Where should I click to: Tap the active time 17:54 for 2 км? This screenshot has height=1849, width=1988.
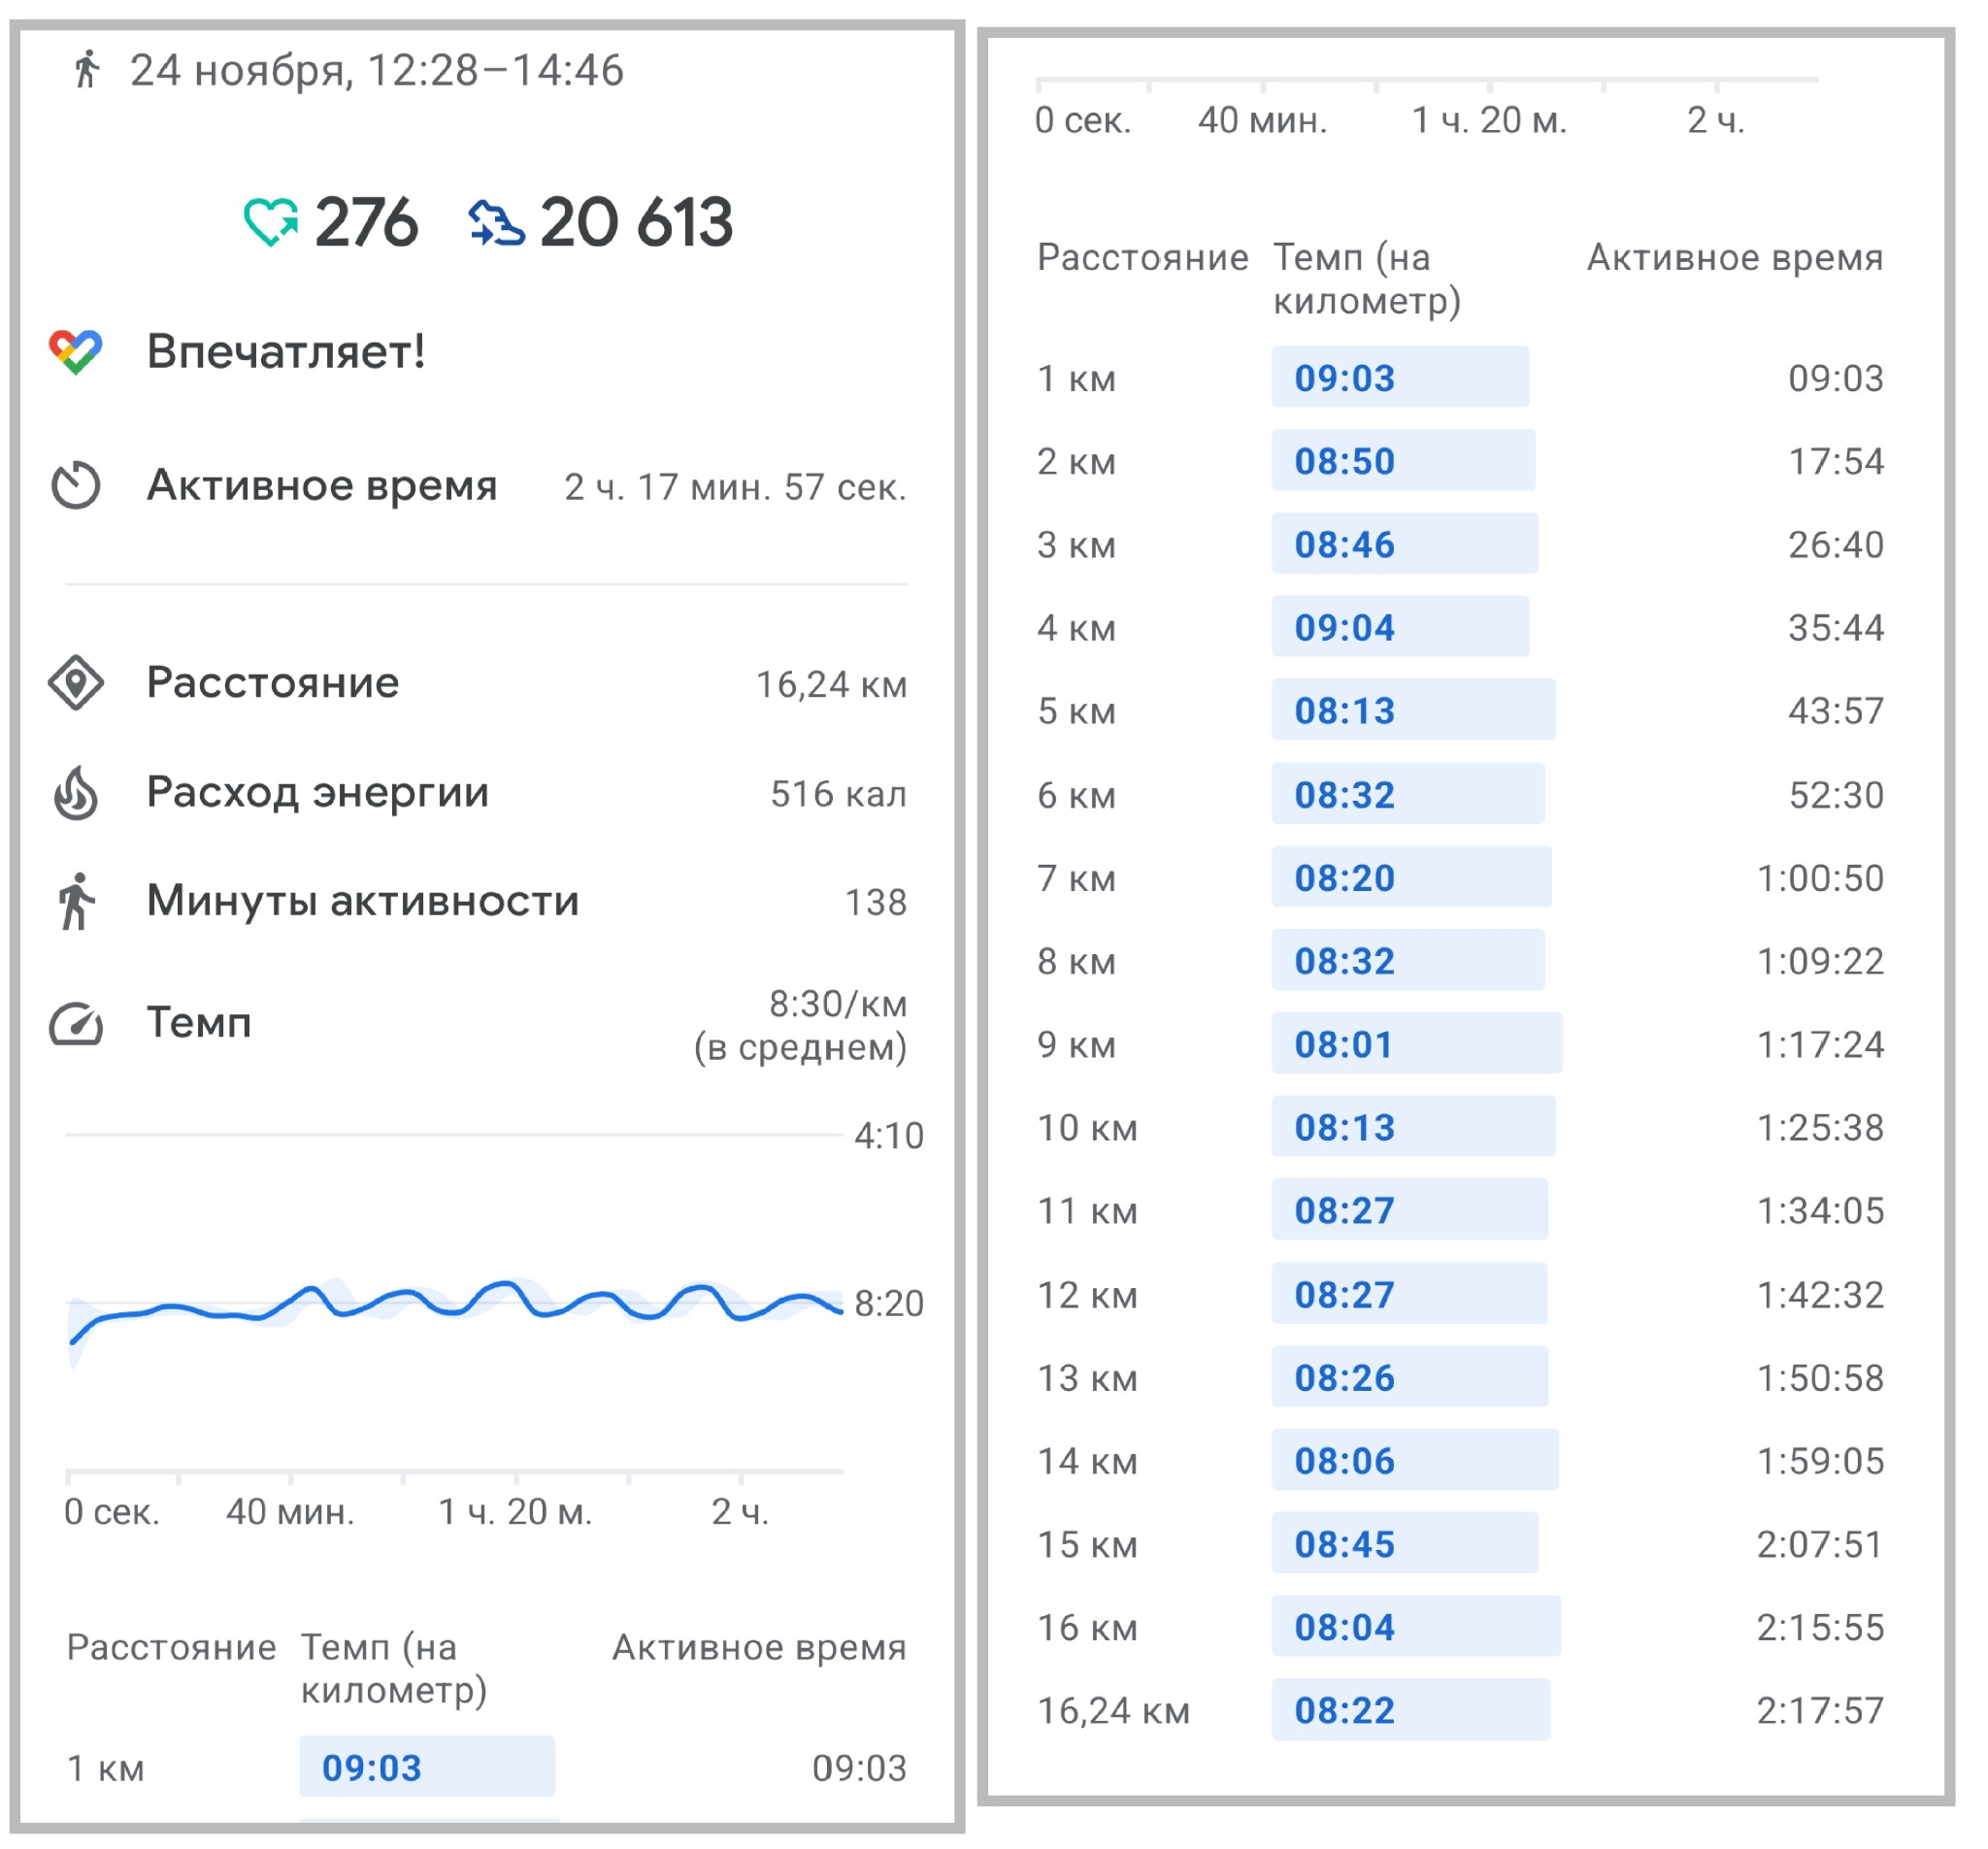1836,461
